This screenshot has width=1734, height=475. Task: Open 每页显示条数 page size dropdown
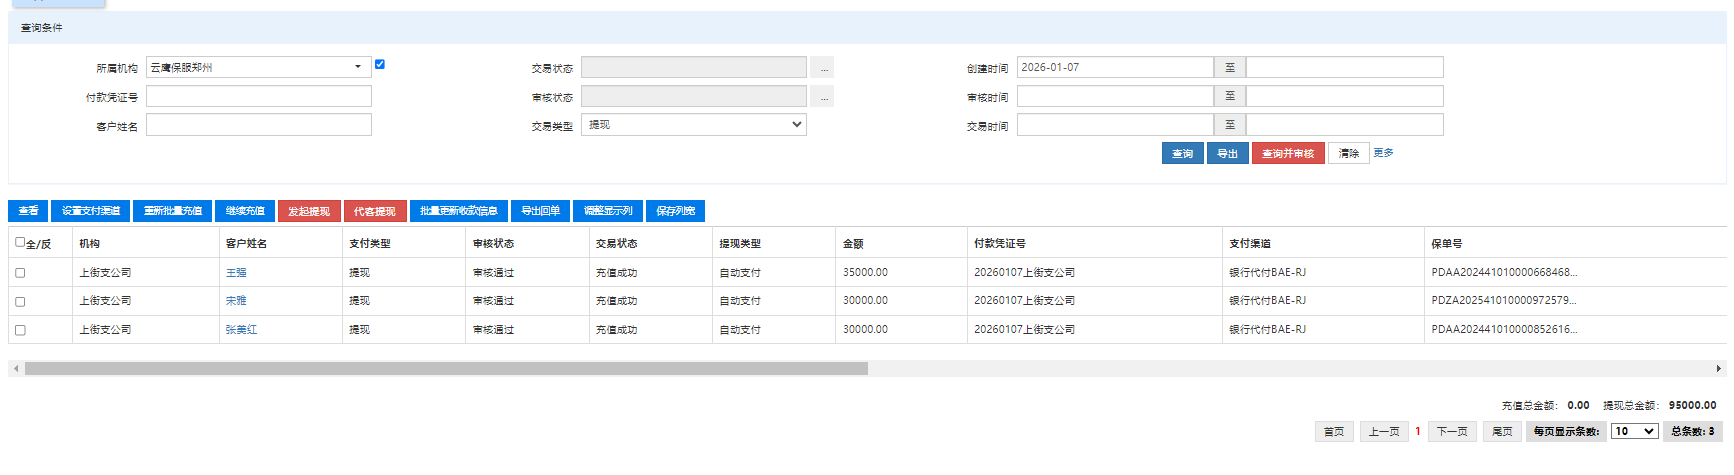pos(1634,431)
